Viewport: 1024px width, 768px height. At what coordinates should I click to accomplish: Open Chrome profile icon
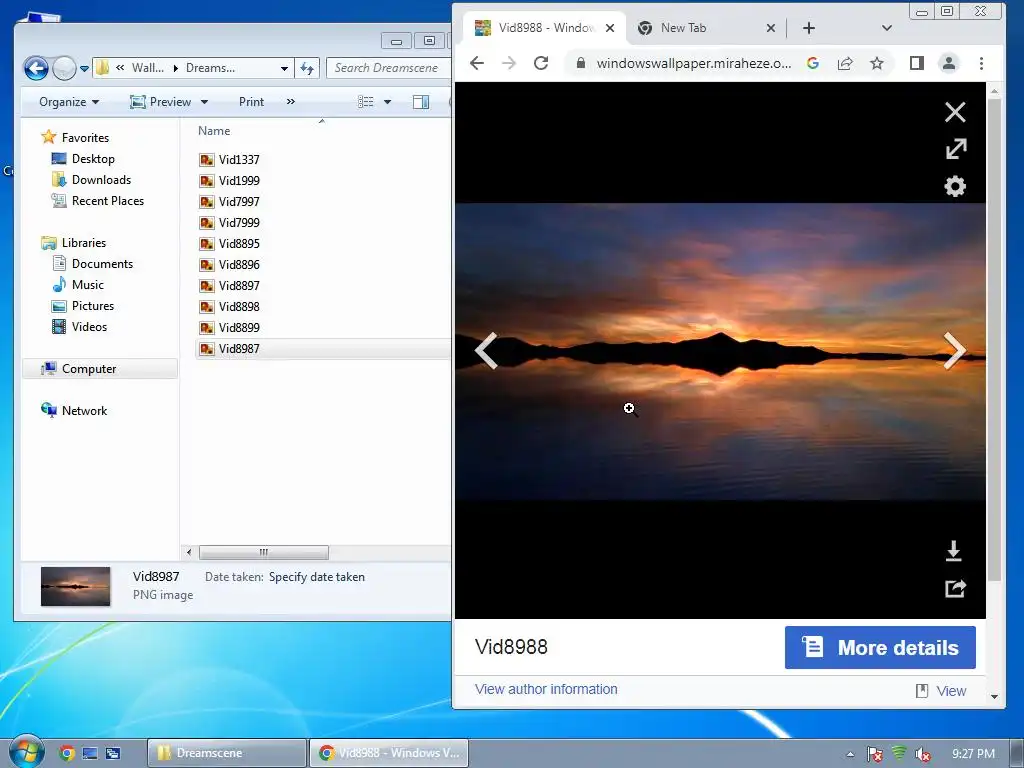[949, 63]
